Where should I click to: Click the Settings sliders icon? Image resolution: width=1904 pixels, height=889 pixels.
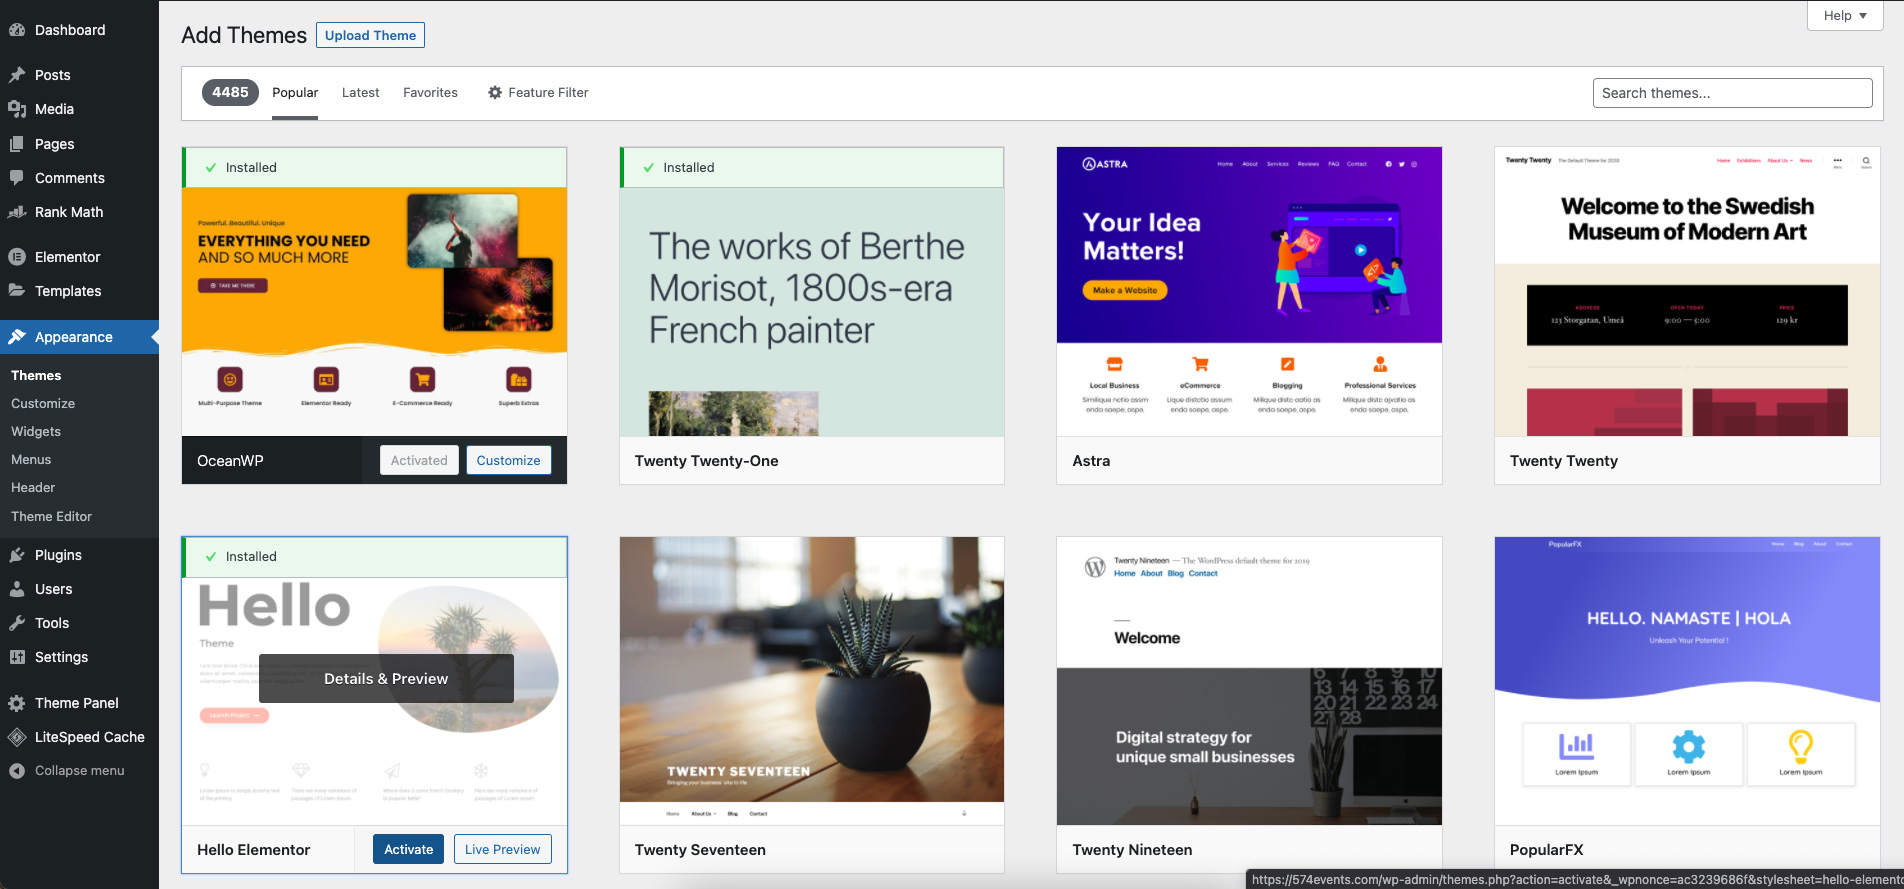[17, 657]
